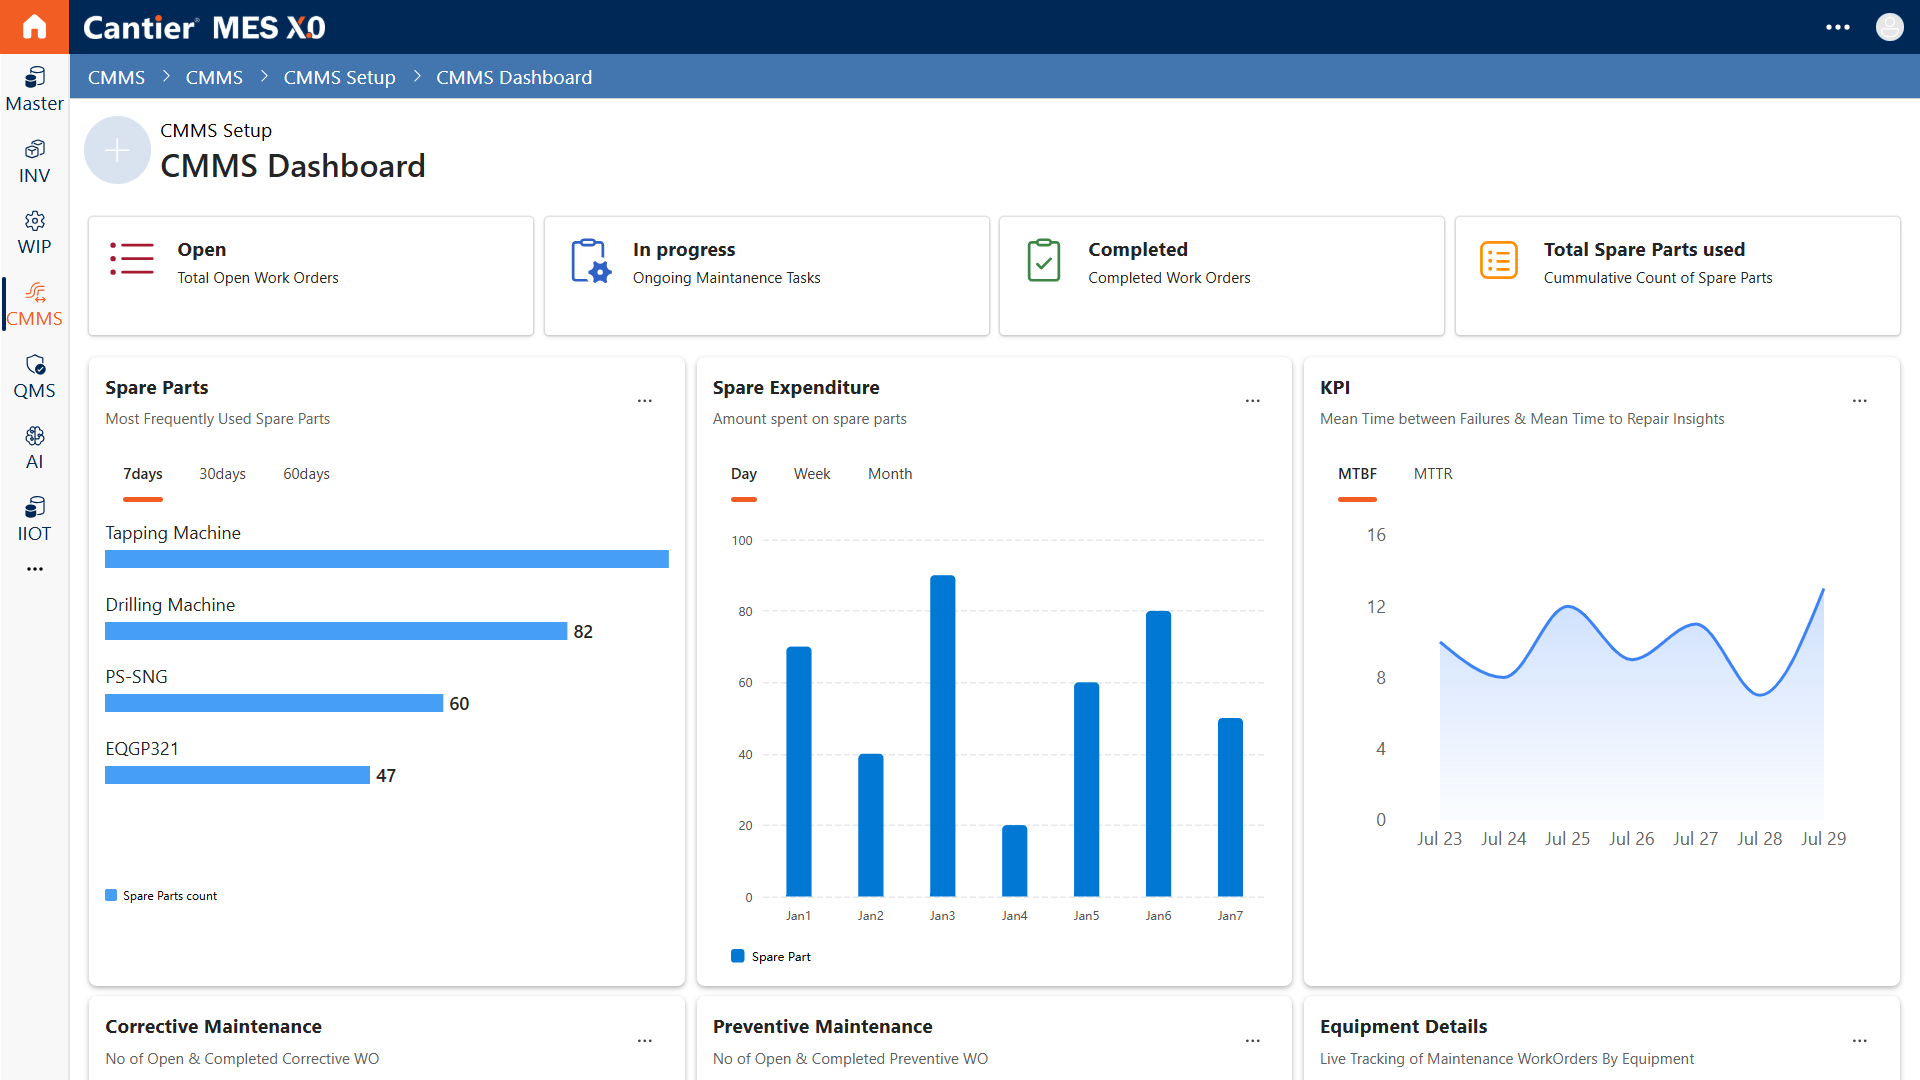
Task: Open the INV inventory module
Action: (x=34, y=161)
